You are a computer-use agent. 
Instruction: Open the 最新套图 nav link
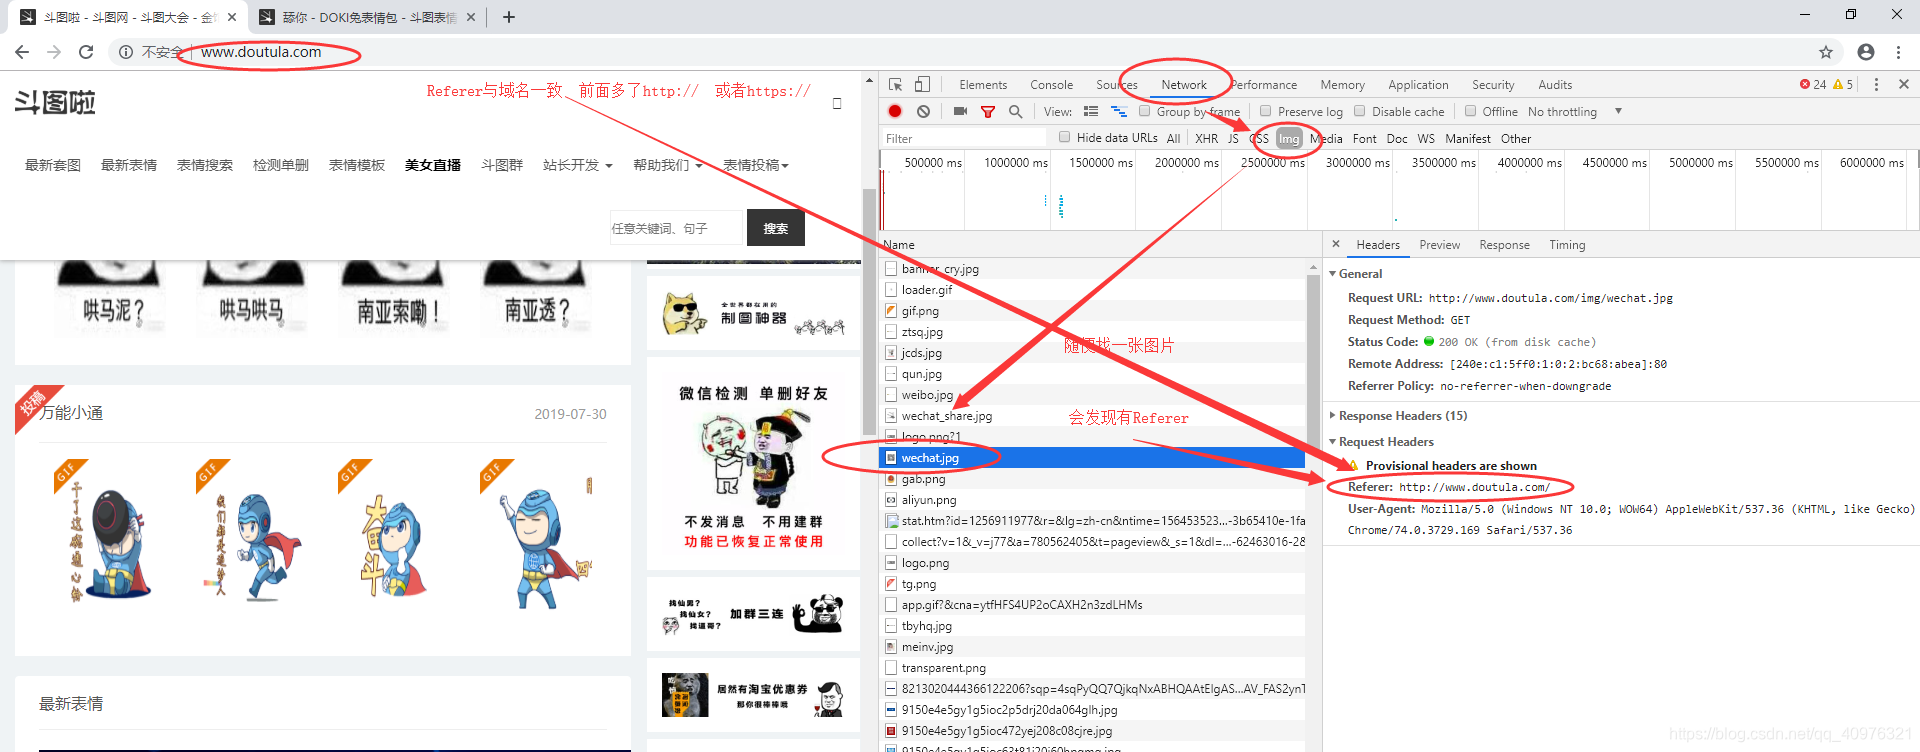pyautogui.click(x=53, y=165)
